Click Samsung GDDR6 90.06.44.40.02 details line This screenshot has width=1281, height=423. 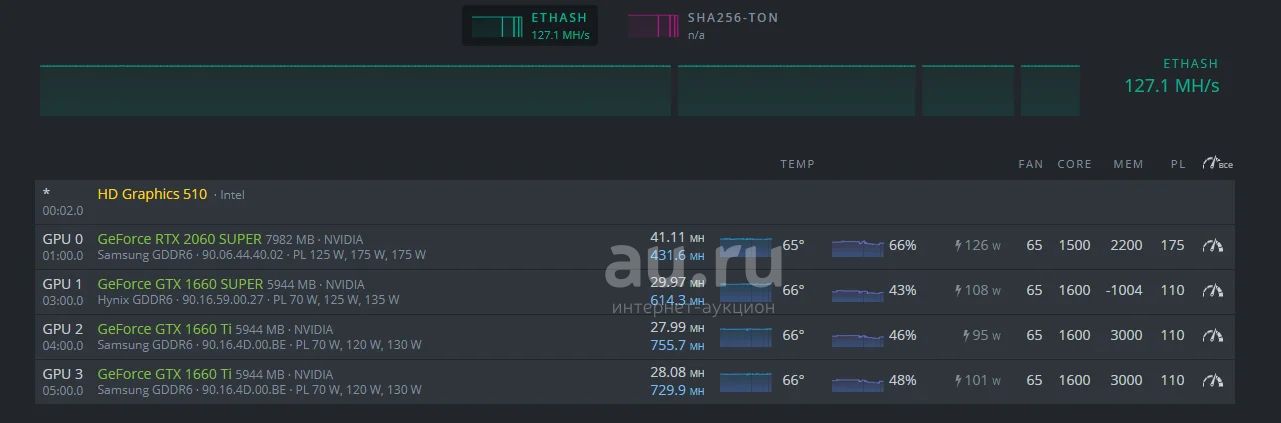[x=261, y=255]
